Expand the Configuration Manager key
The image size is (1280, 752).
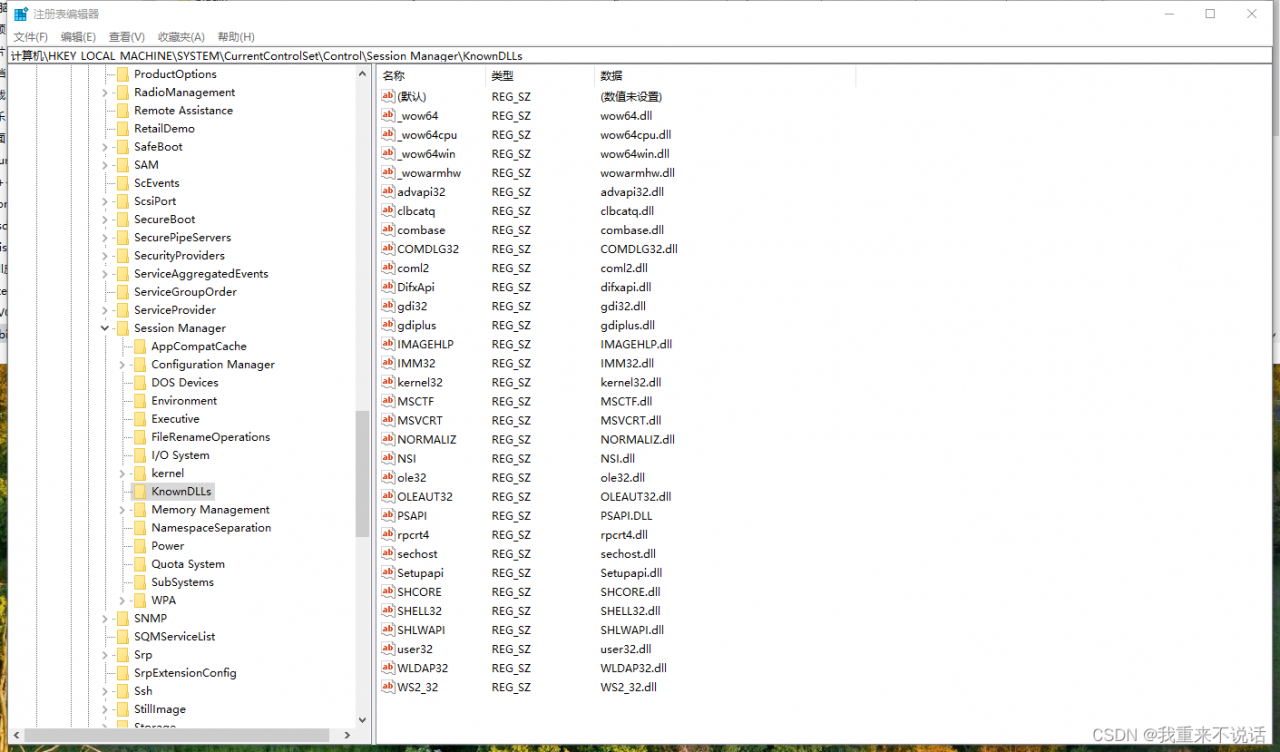click(122, 365)
